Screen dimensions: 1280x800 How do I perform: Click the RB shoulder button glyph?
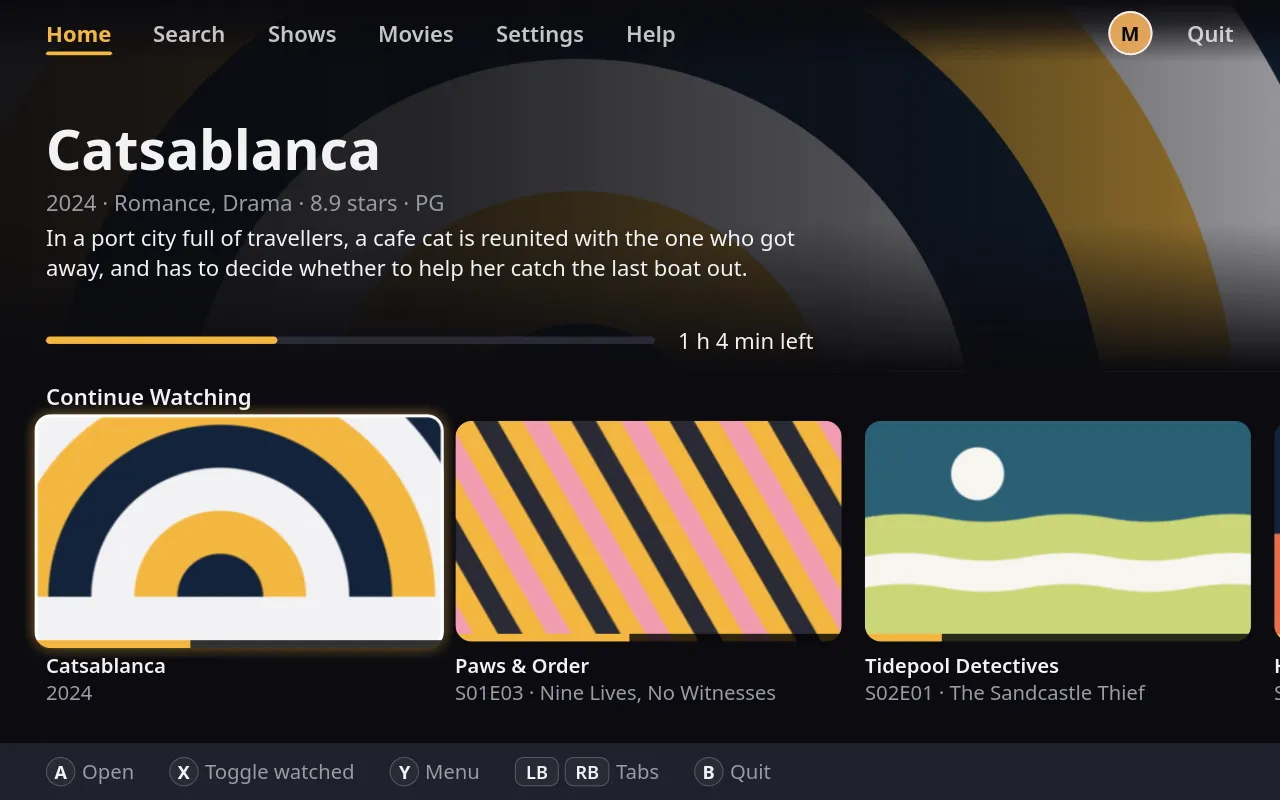(x=587, y=772)
